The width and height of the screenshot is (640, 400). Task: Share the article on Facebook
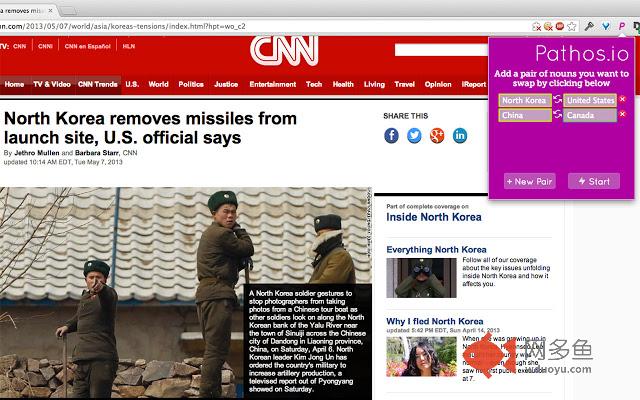click(x=391, y=136)
